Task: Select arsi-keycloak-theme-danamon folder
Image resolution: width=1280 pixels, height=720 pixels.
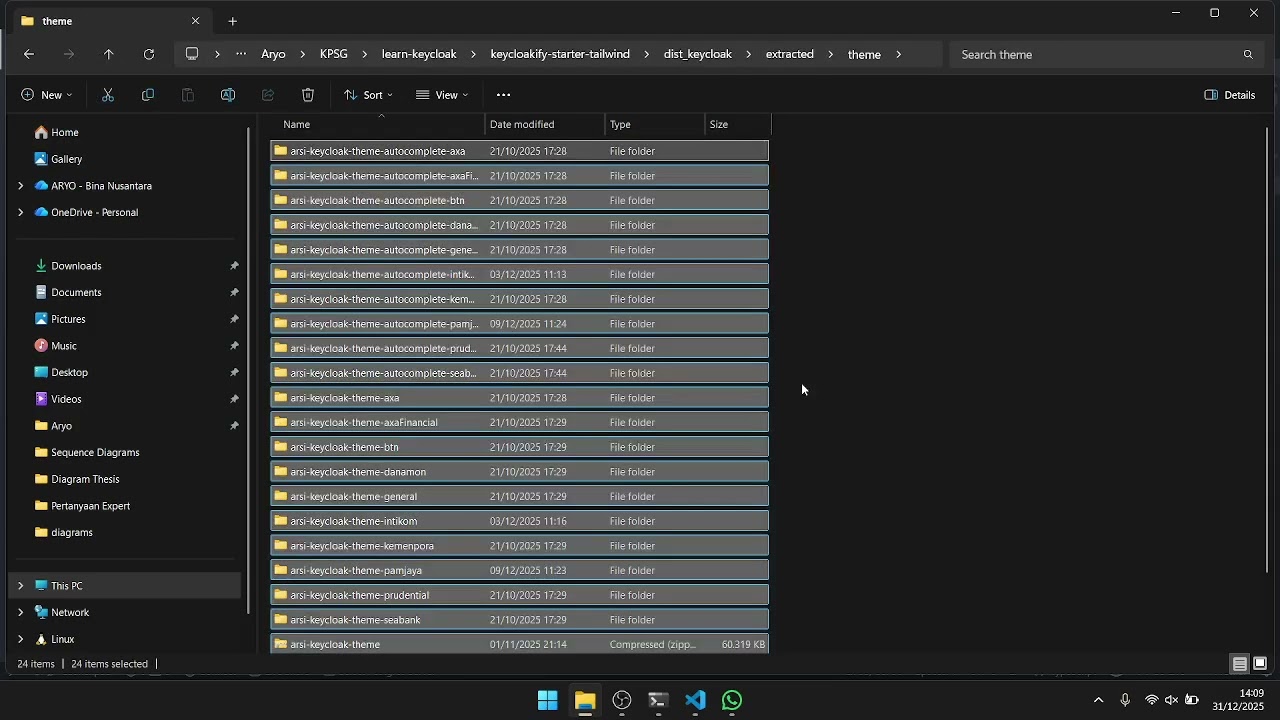Action: coord(520,472)
